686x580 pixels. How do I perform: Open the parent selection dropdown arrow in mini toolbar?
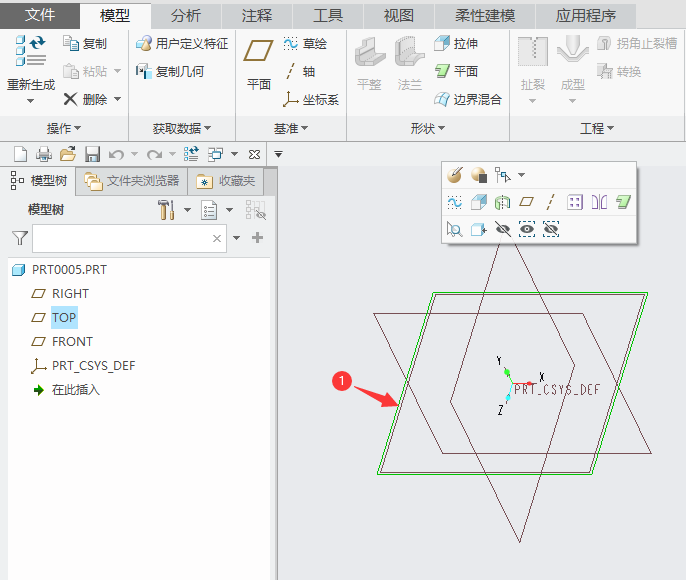(x=521, y=175)
